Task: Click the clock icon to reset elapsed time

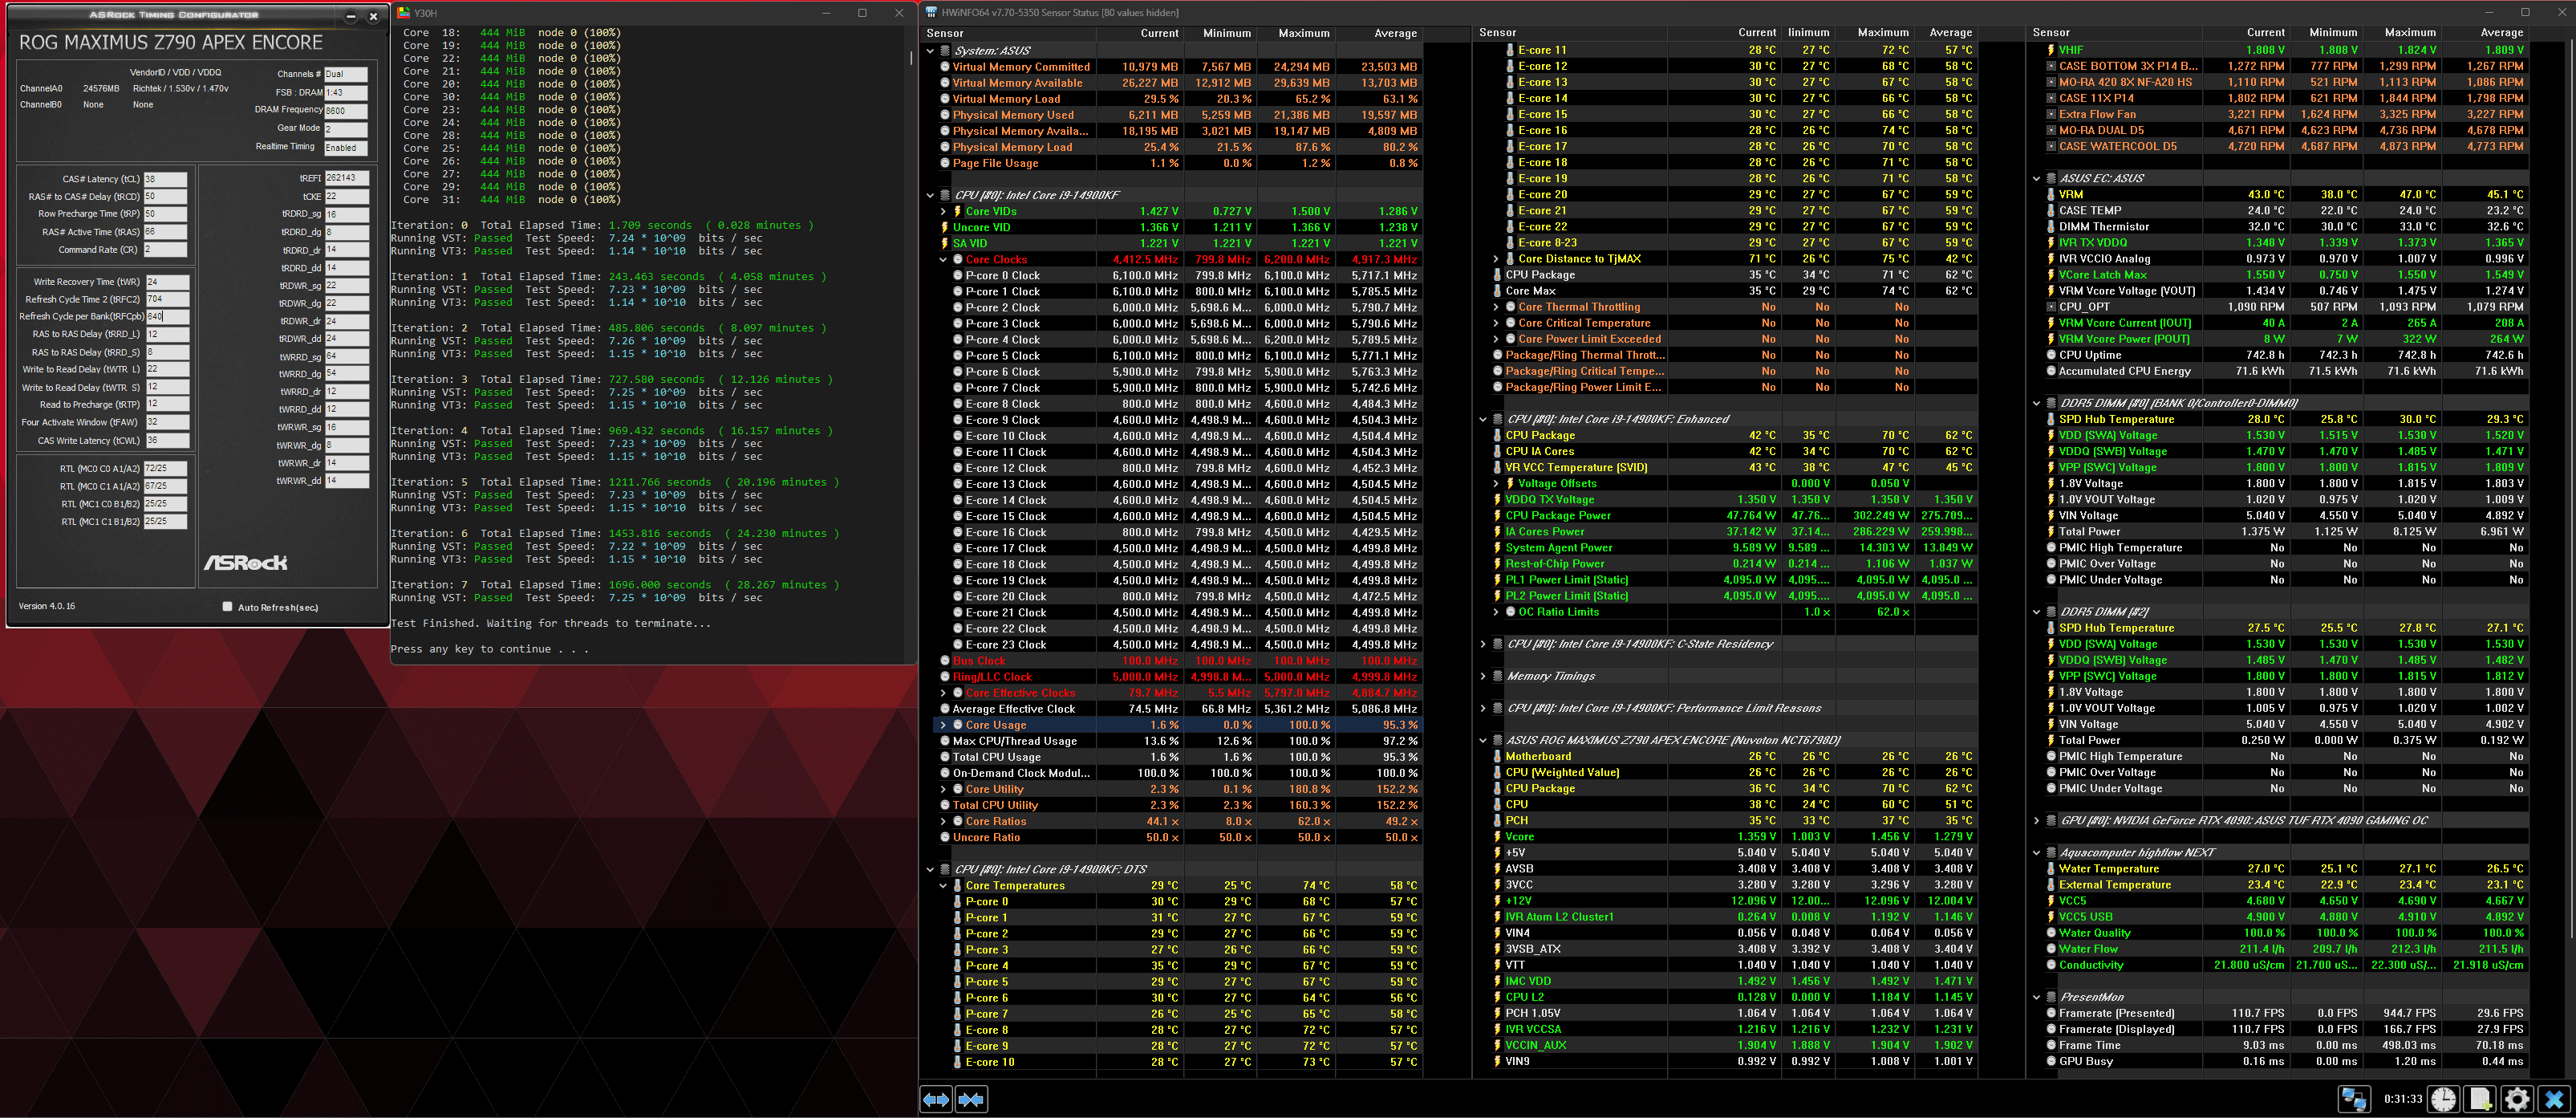Action: 2444,1099
